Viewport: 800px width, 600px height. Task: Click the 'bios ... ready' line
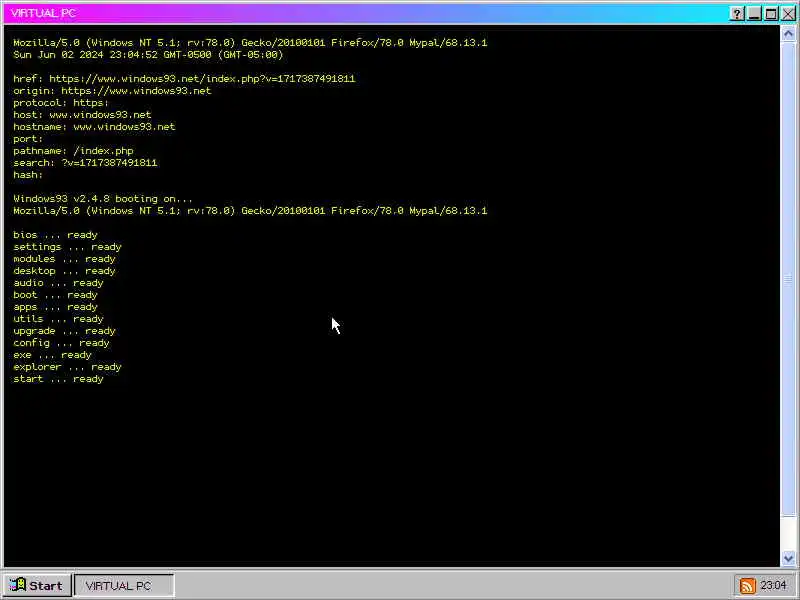[55, 235]
